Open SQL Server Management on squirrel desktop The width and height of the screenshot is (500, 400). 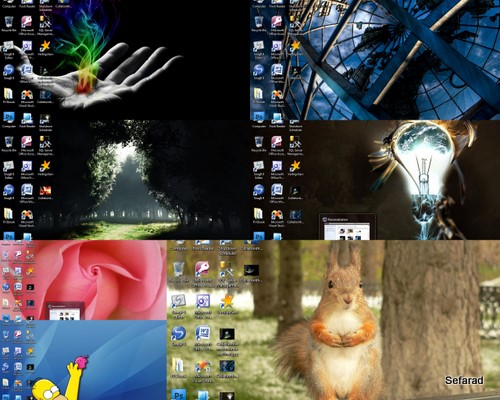(x=227, y=269)
